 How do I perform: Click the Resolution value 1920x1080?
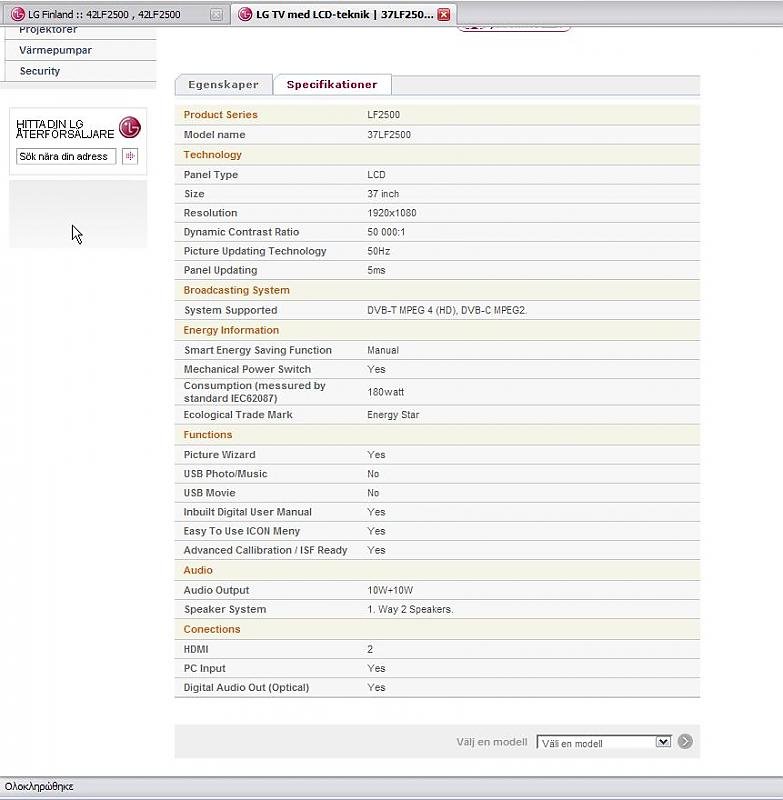(x=392, y=213)
